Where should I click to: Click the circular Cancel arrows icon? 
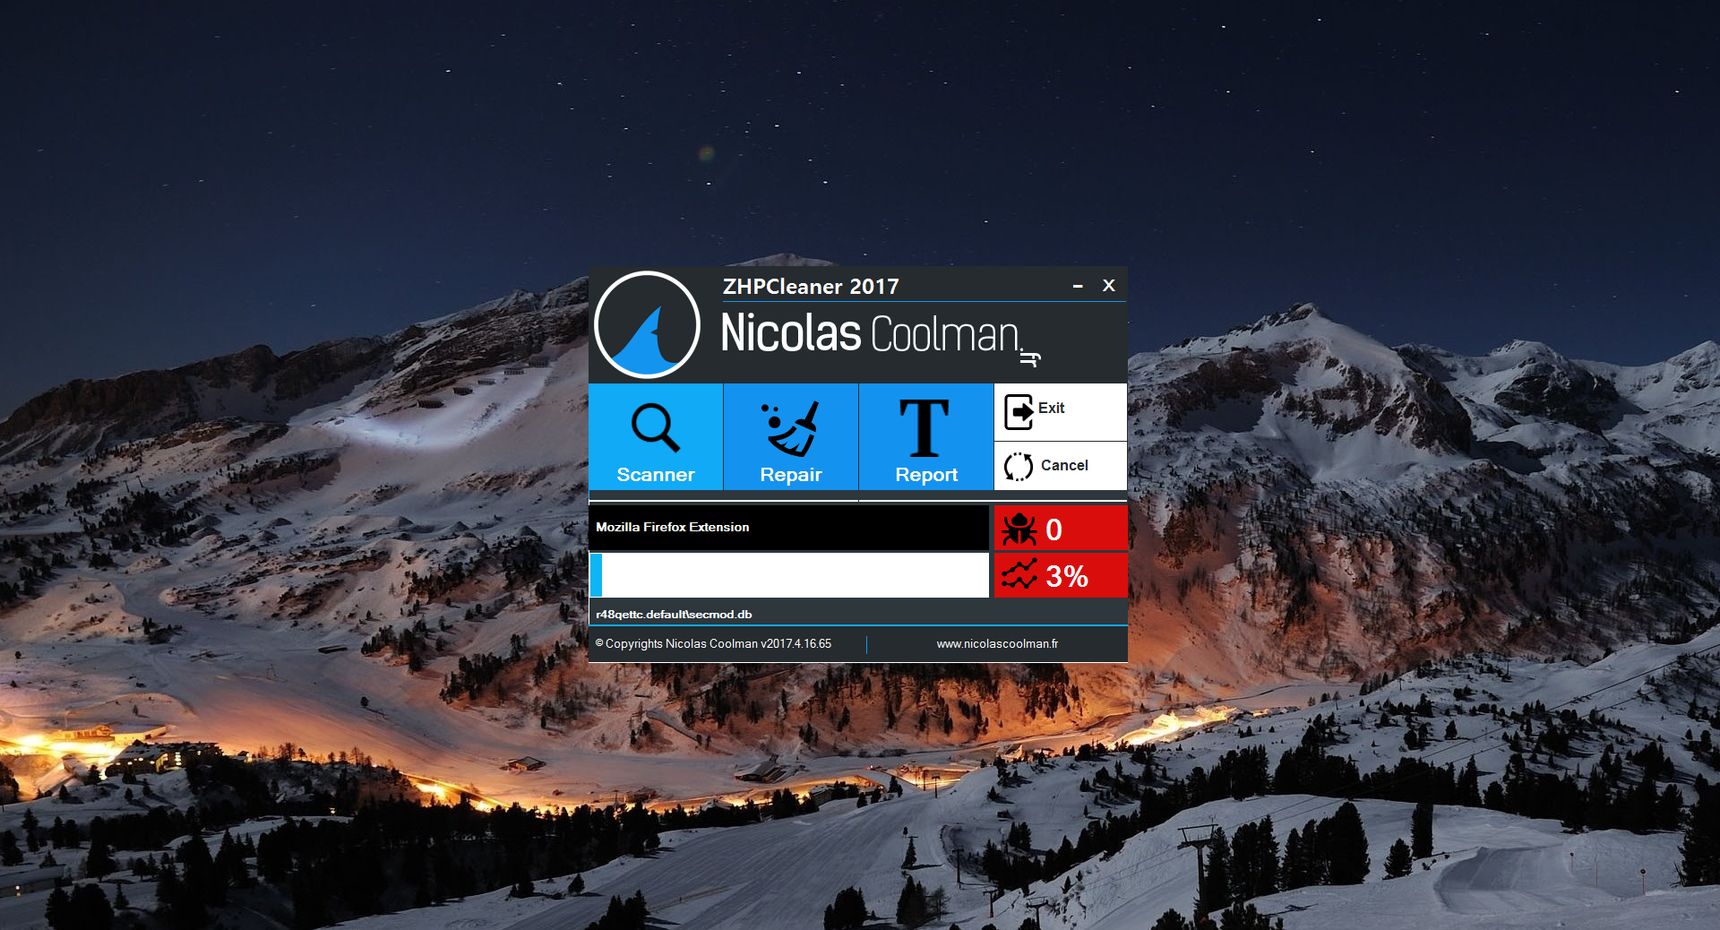pyautogui.click(x=1018, y=467)
